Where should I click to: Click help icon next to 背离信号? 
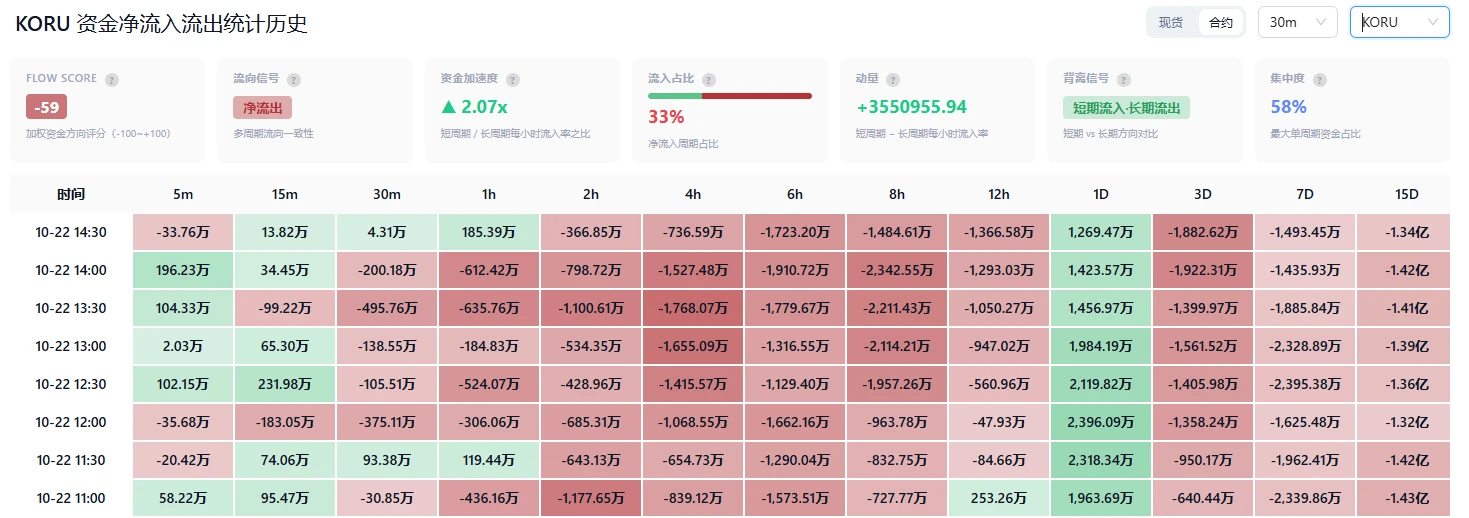tap(1124, 79)
